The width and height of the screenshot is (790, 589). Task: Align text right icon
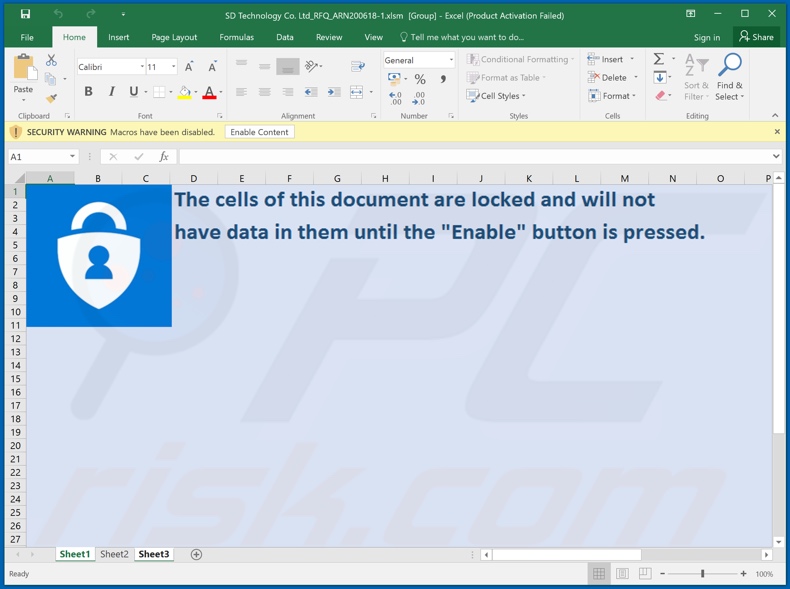(x=288, y=92)
